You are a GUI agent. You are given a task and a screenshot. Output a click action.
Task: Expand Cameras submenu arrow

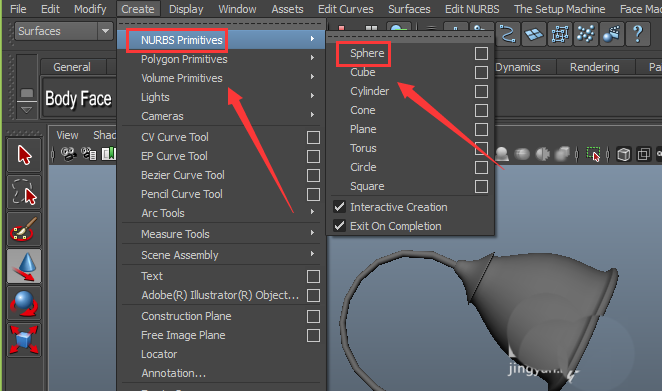(312, 114)
